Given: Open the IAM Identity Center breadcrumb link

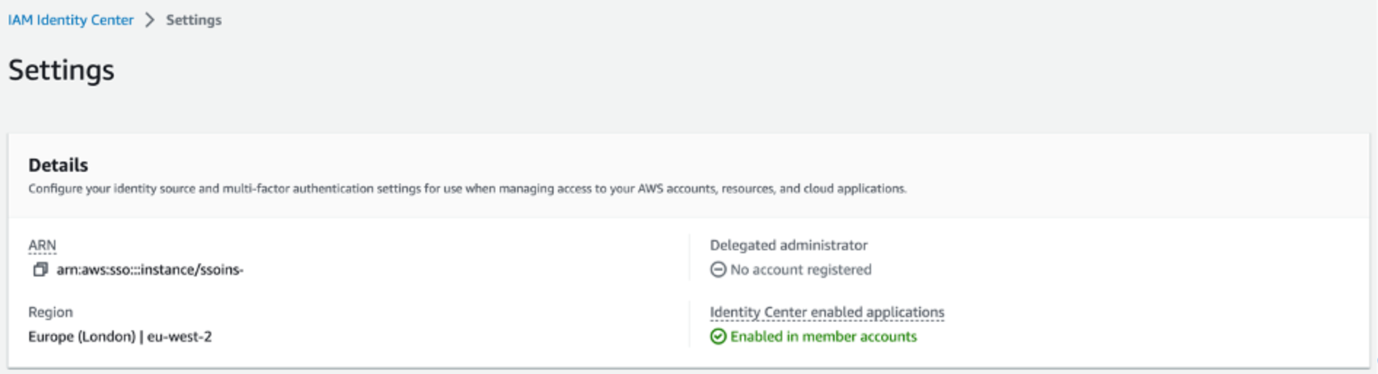Looking at the screenshot, I should (x=71, y=20).
